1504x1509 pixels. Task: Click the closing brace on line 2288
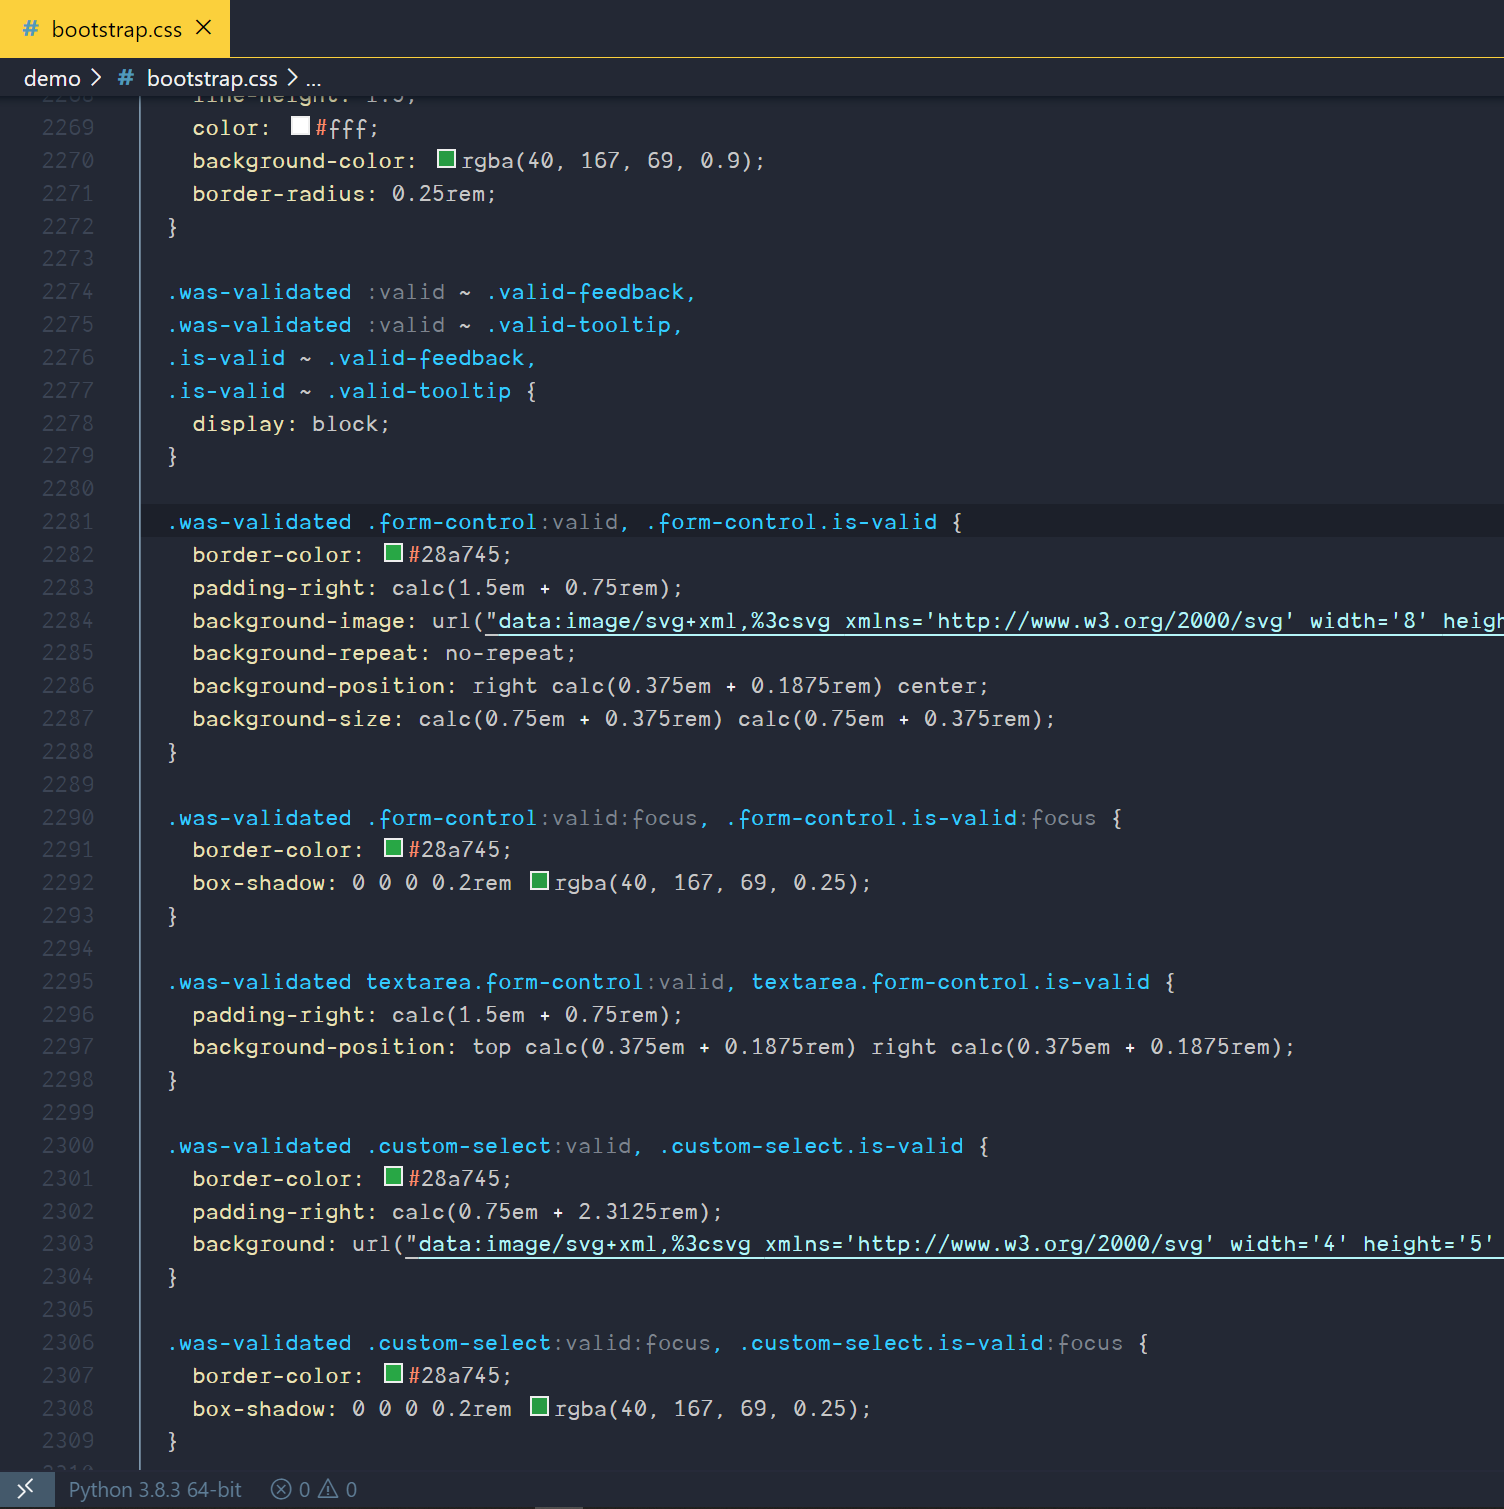pos(172,752)
